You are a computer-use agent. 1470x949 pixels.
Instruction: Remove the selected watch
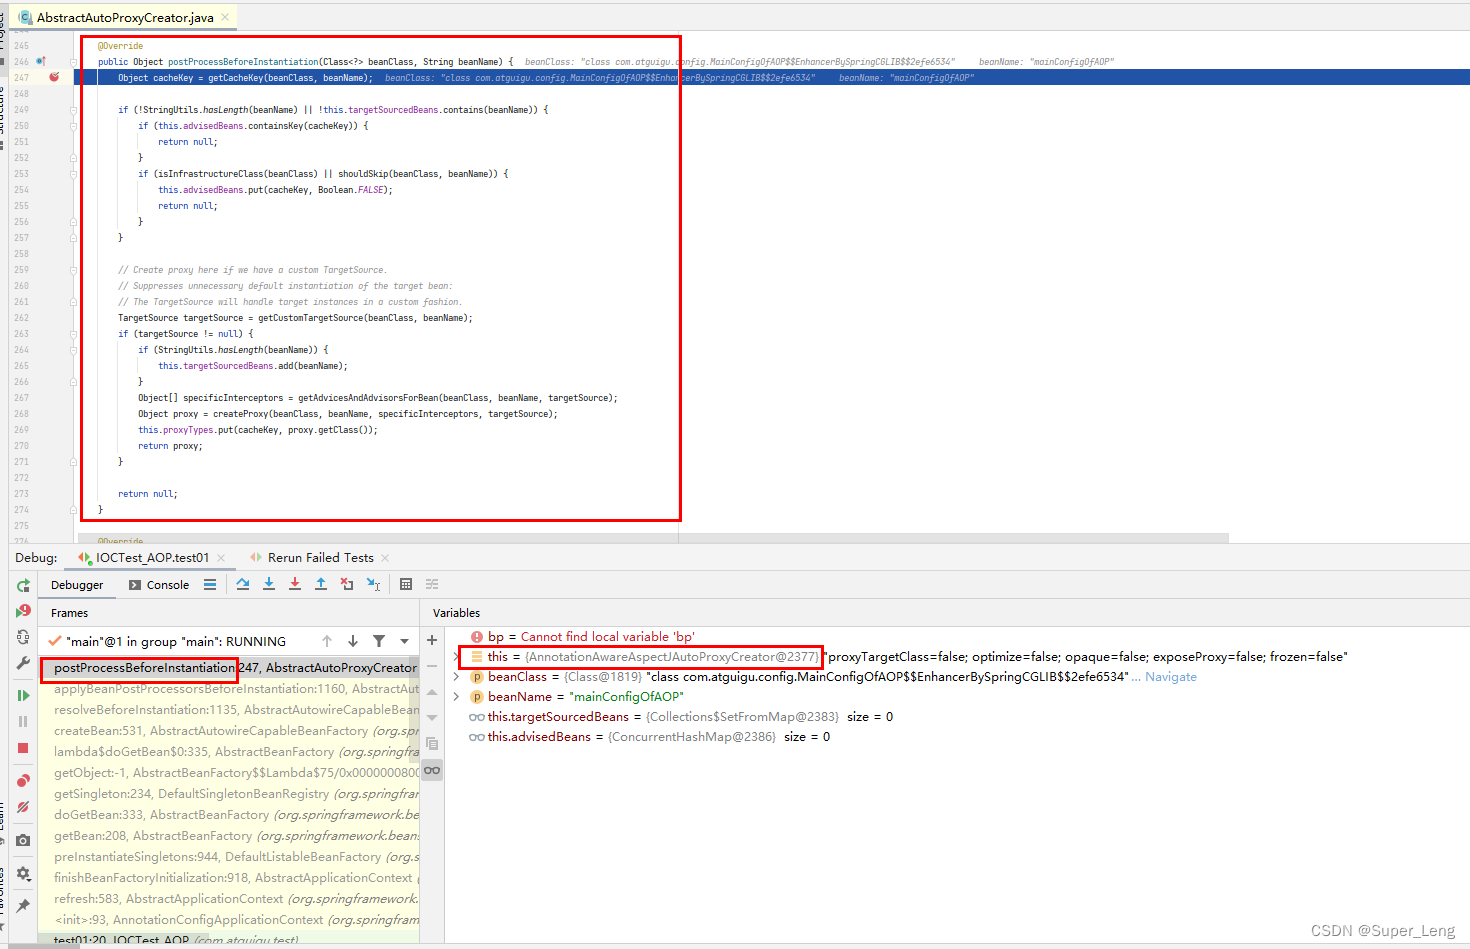pyautogui.click(x=432, y=666)
